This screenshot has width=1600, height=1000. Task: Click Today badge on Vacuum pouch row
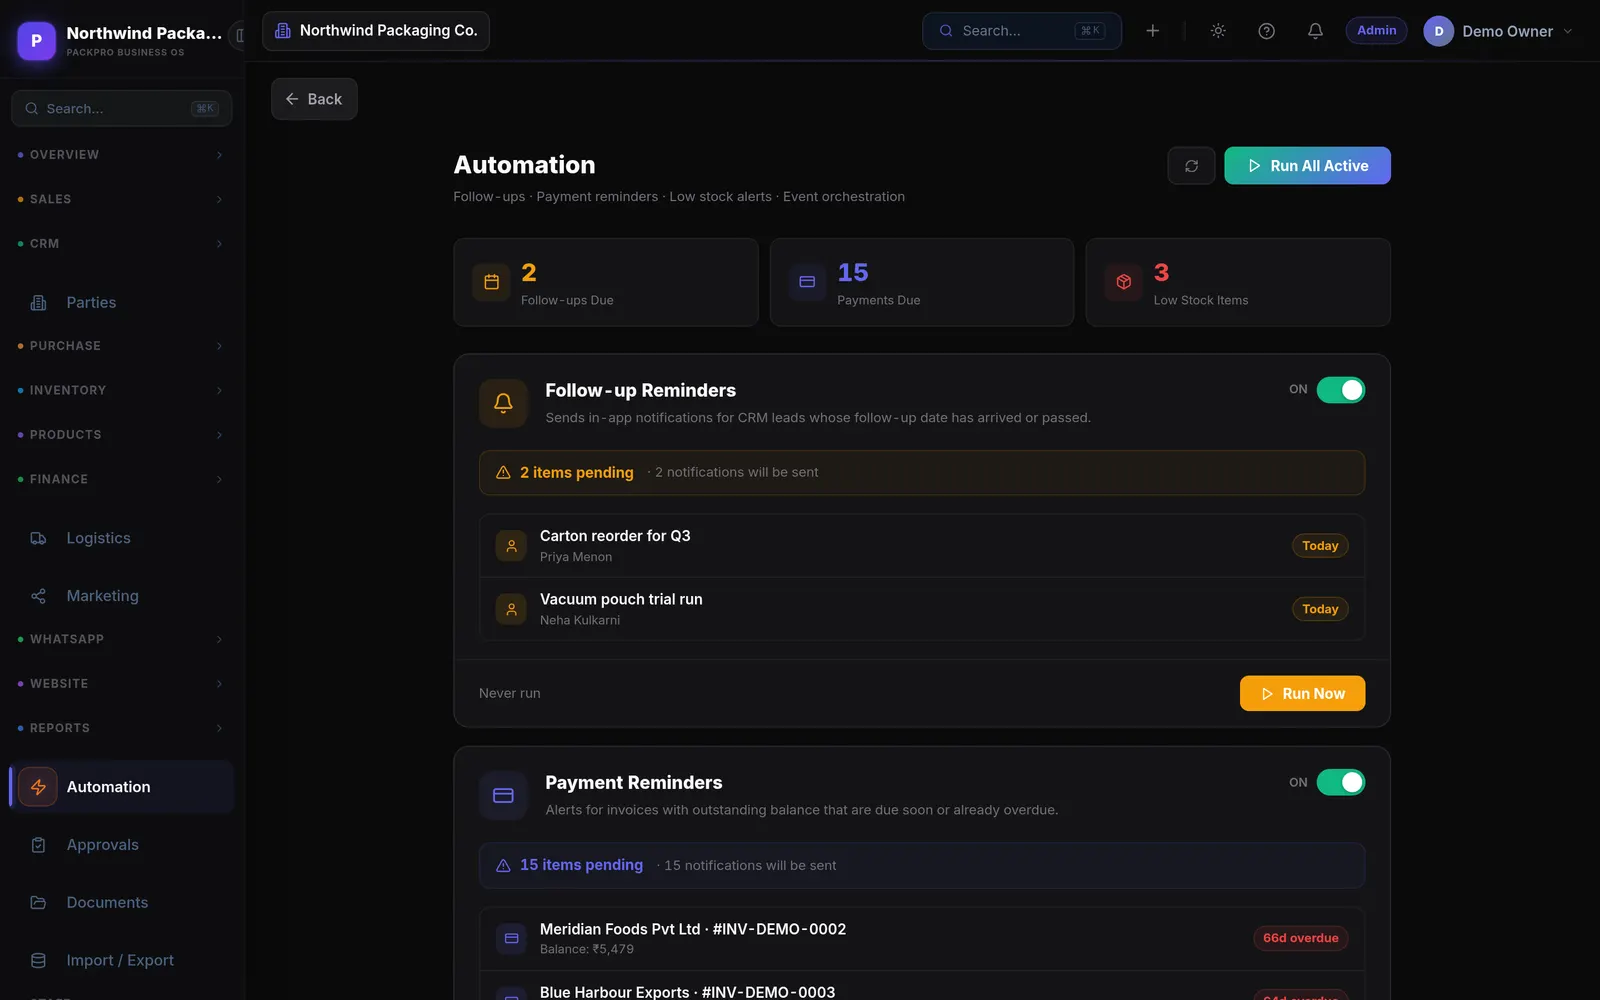tap(1320, 609)
